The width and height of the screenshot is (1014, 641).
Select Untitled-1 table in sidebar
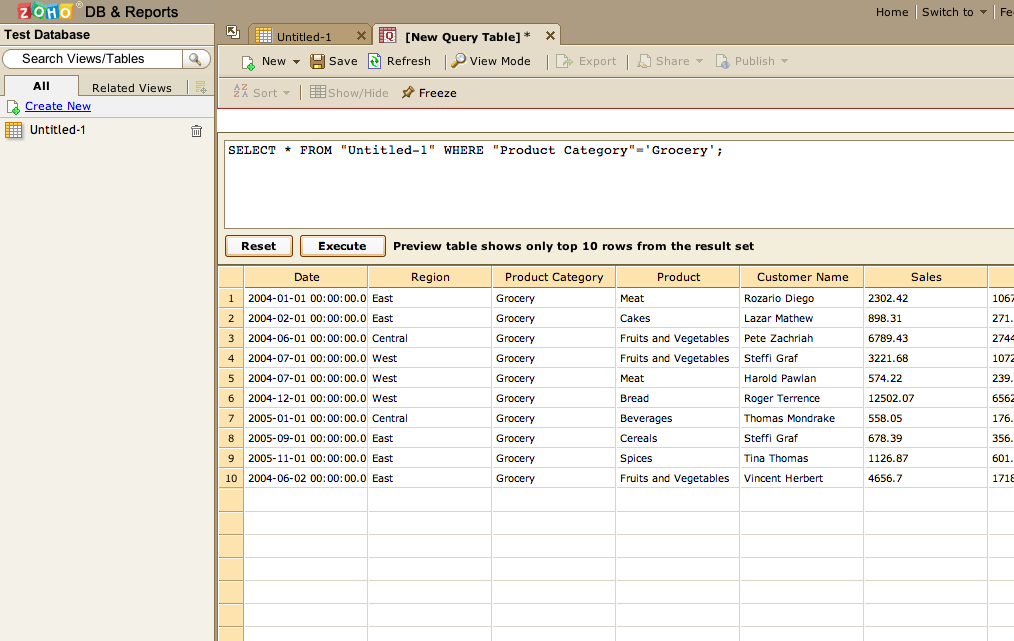point(57,130)
